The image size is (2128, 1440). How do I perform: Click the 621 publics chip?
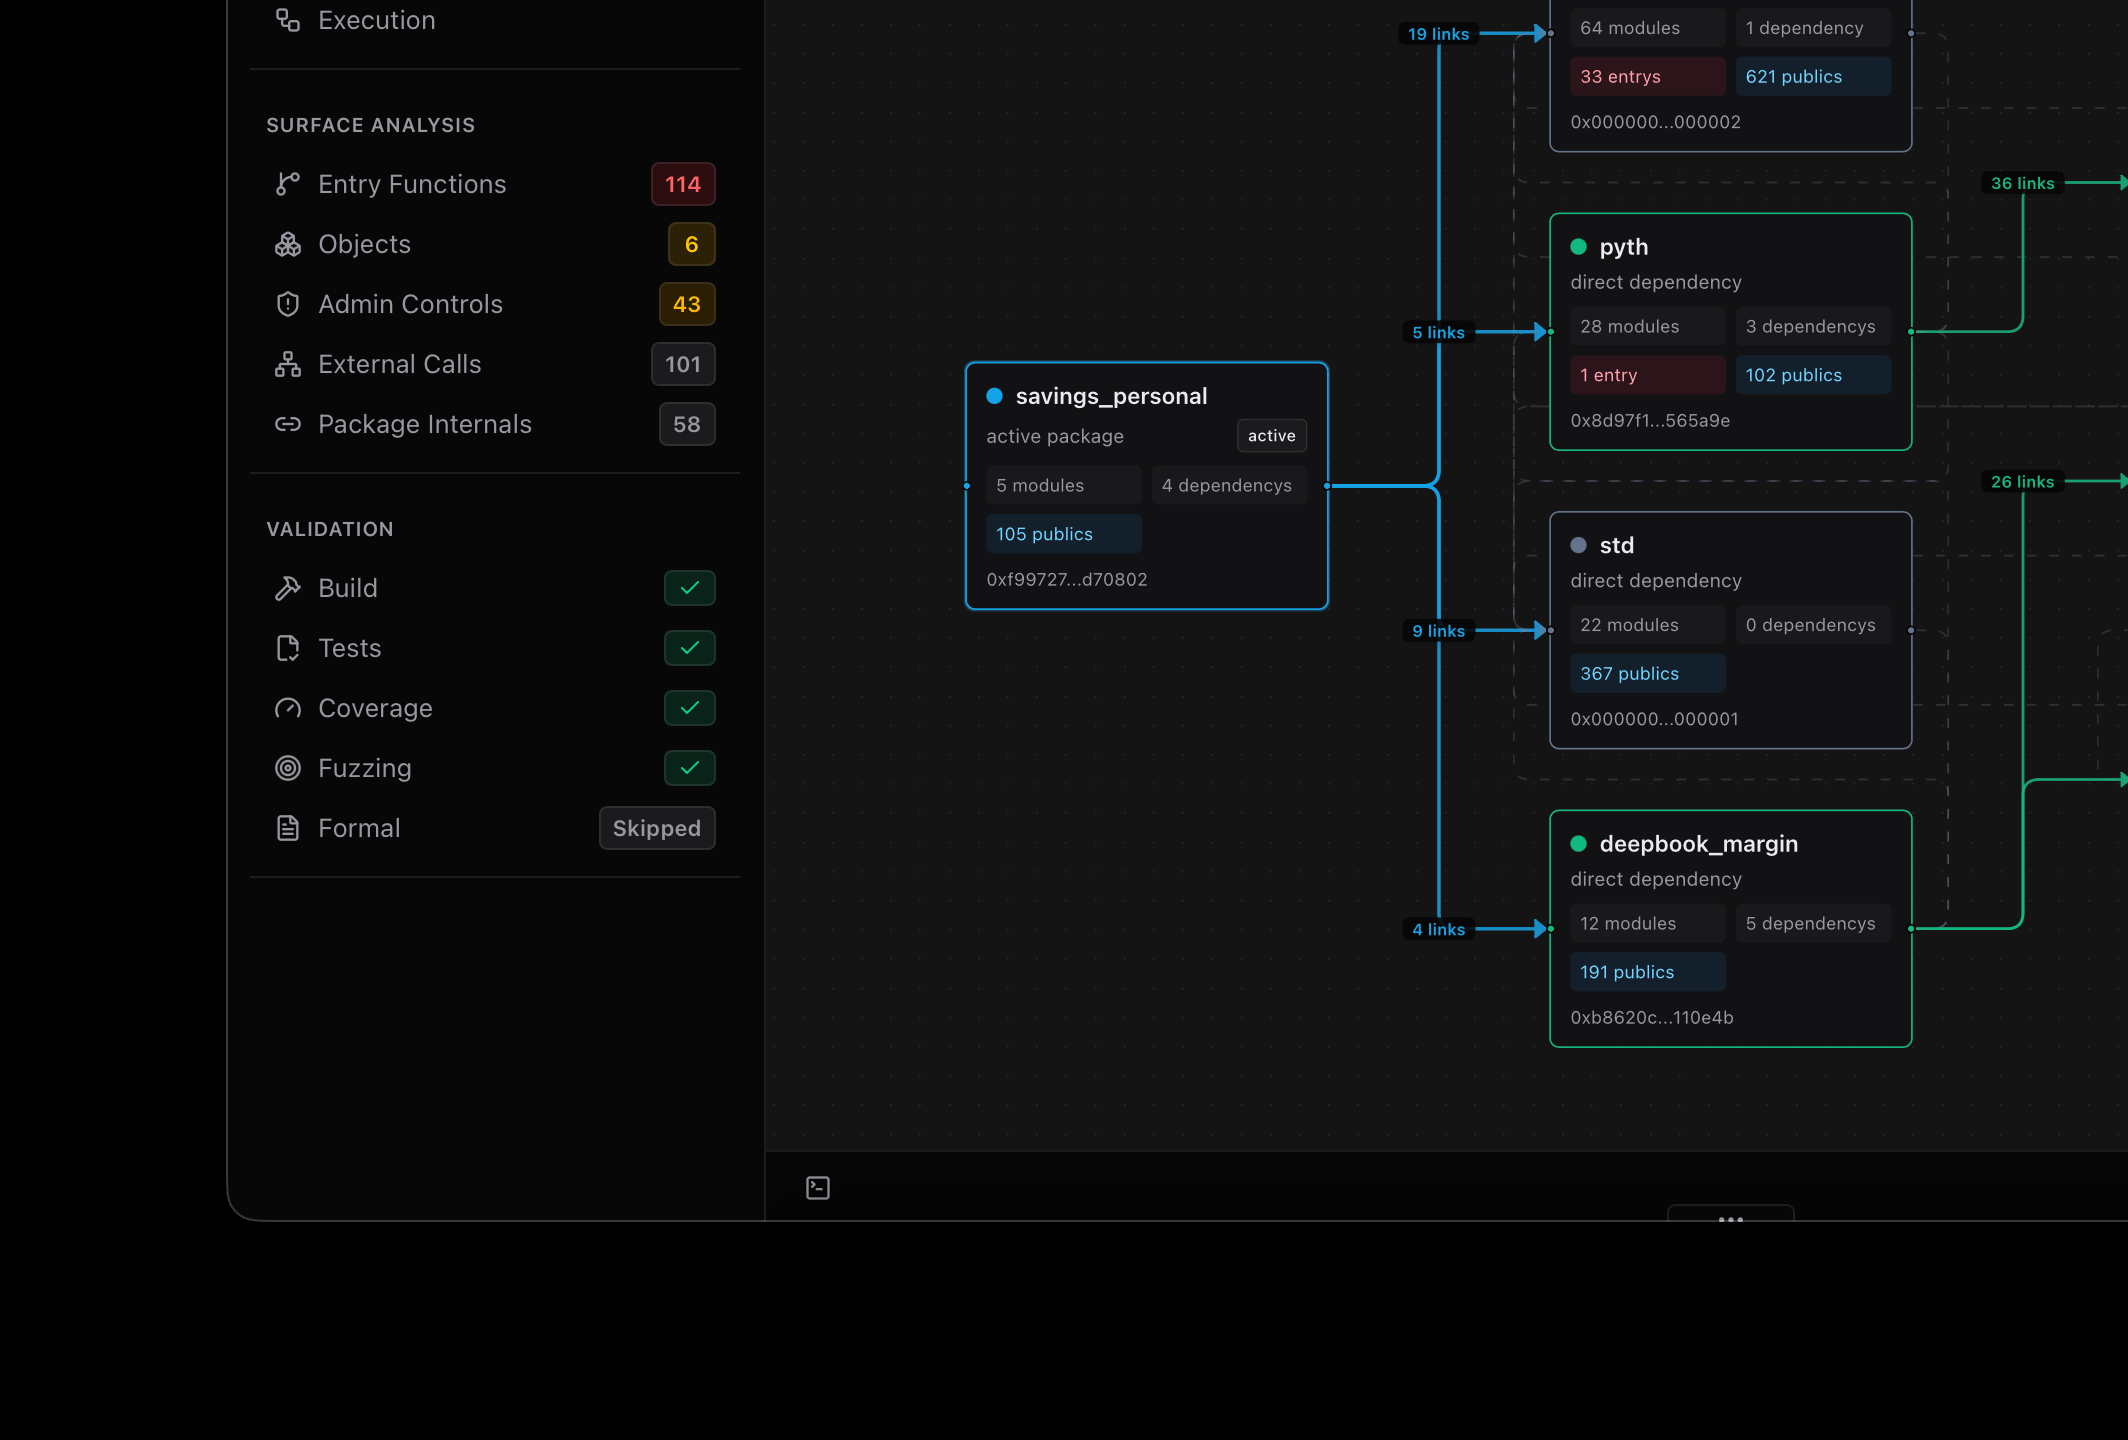(1813, 76)
